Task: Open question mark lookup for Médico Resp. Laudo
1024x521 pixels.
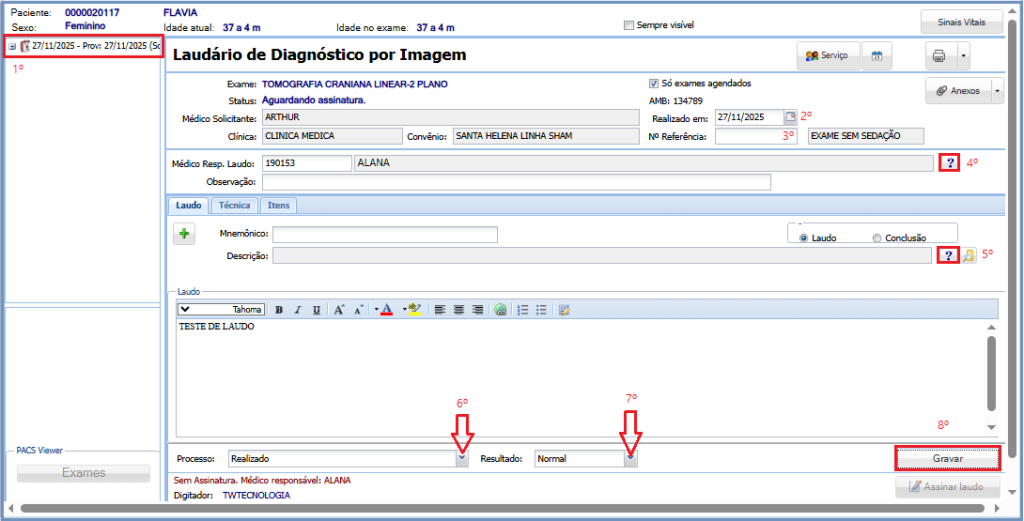Action: coord(949,163)
